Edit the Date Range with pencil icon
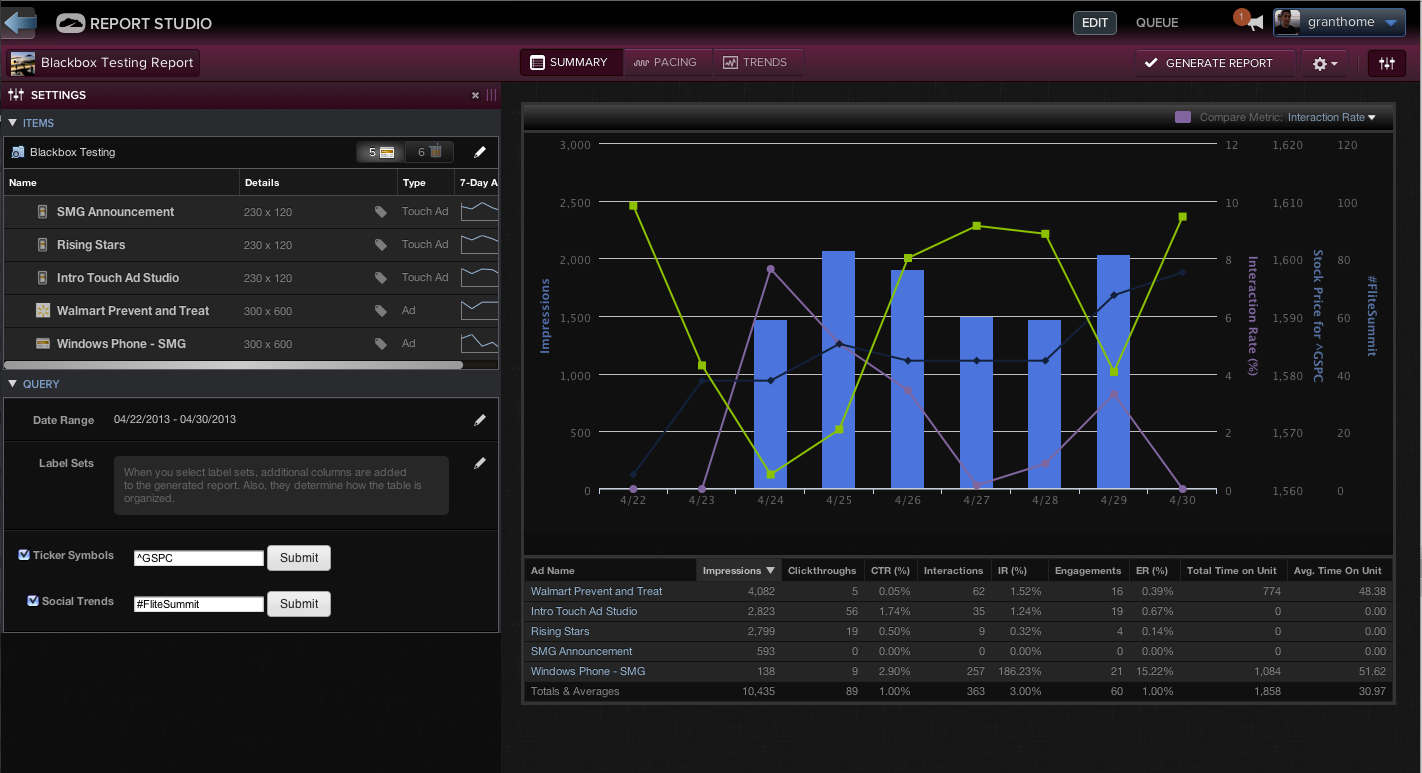 tap(480, 420)
